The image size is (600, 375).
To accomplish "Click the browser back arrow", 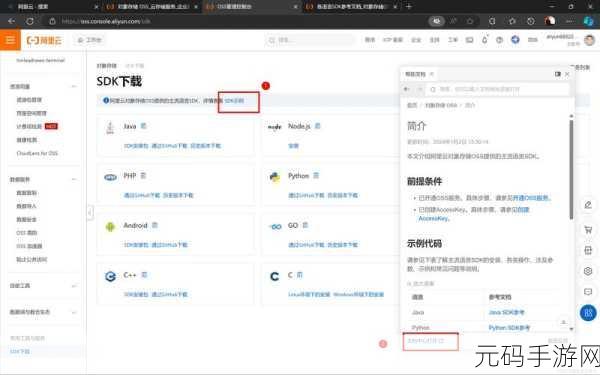I will click(x=11, y=21).
